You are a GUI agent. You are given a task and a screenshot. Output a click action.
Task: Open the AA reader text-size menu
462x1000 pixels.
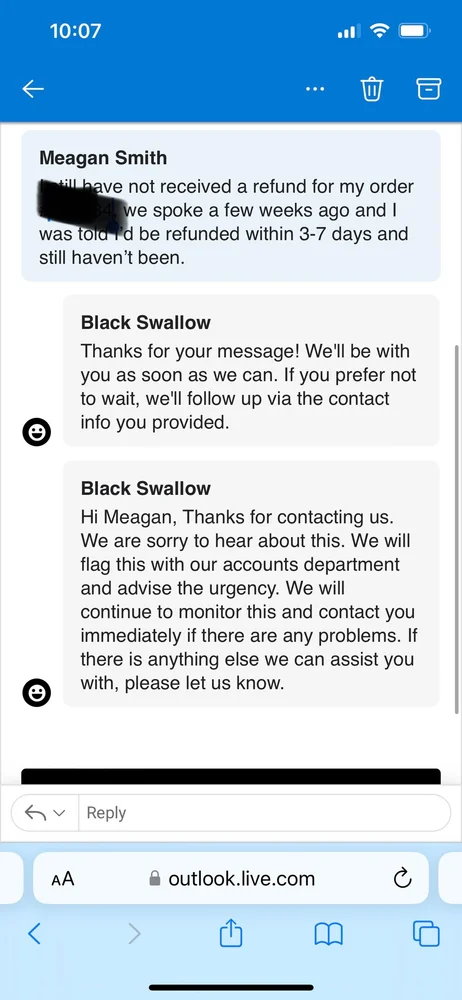click(x=63, y=879)
